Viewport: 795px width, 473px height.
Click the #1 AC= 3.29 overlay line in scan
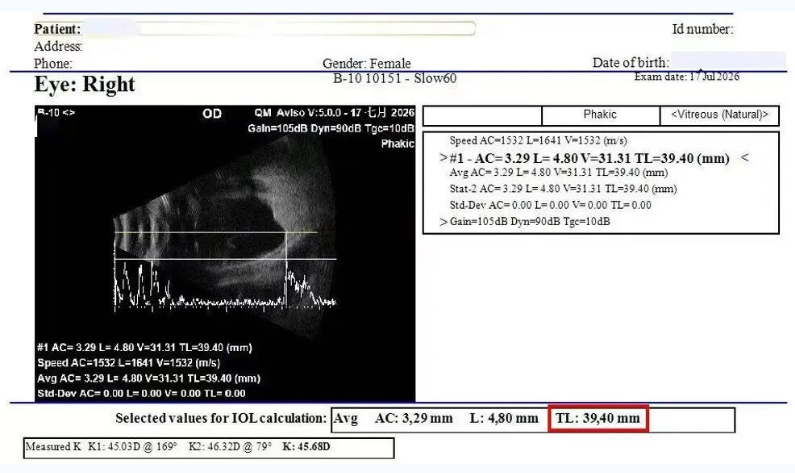[x=144, y=348]
